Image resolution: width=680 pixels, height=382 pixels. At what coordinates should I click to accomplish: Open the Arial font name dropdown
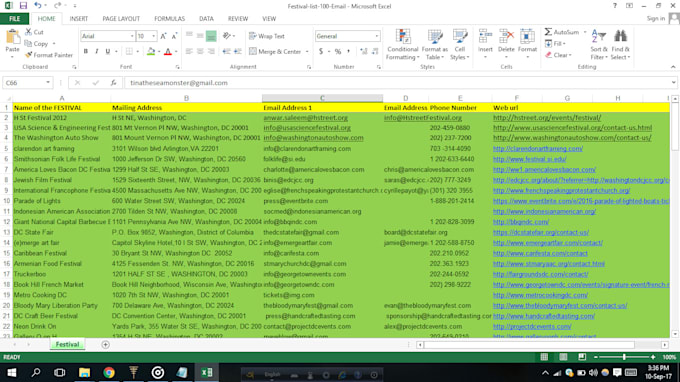(132, 36)
